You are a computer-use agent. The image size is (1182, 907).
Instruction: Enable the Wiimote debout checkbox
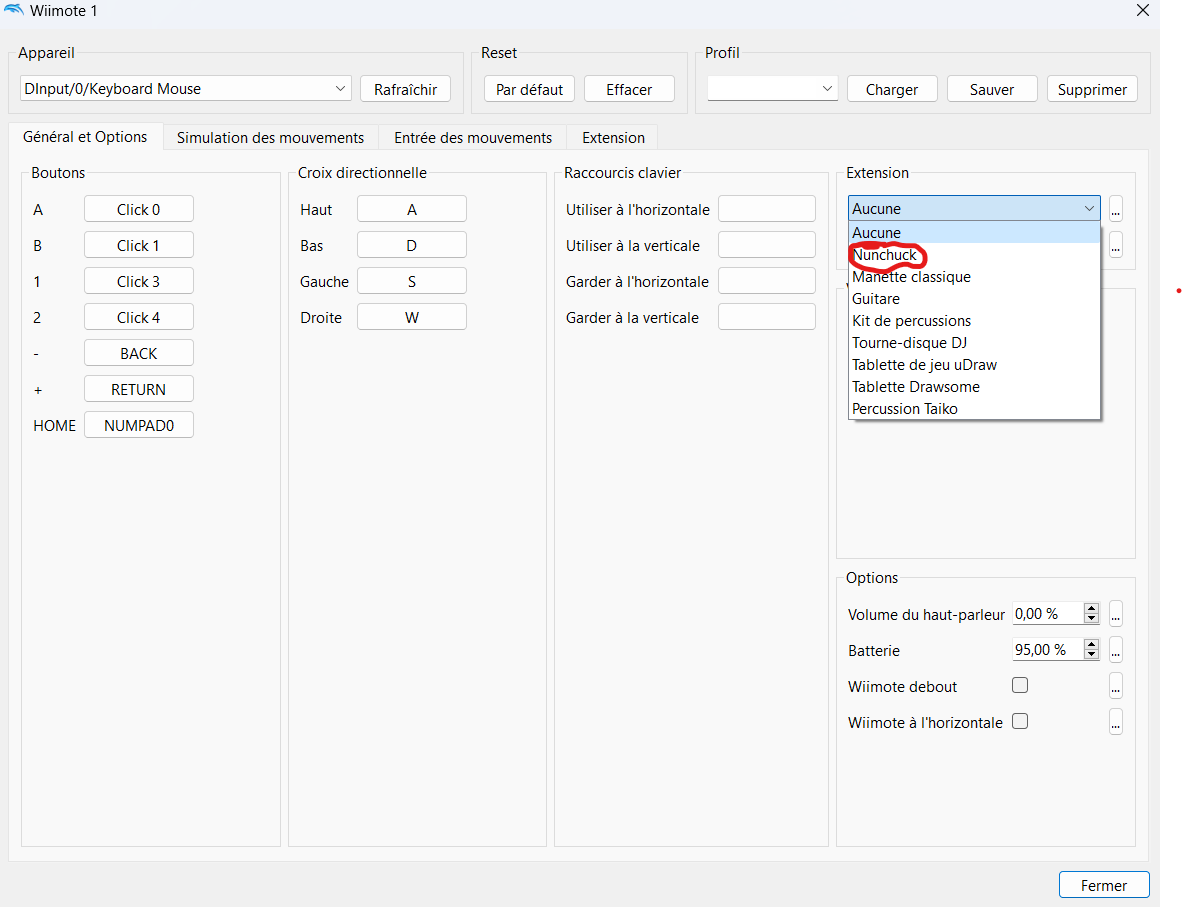click(1020, 686)
